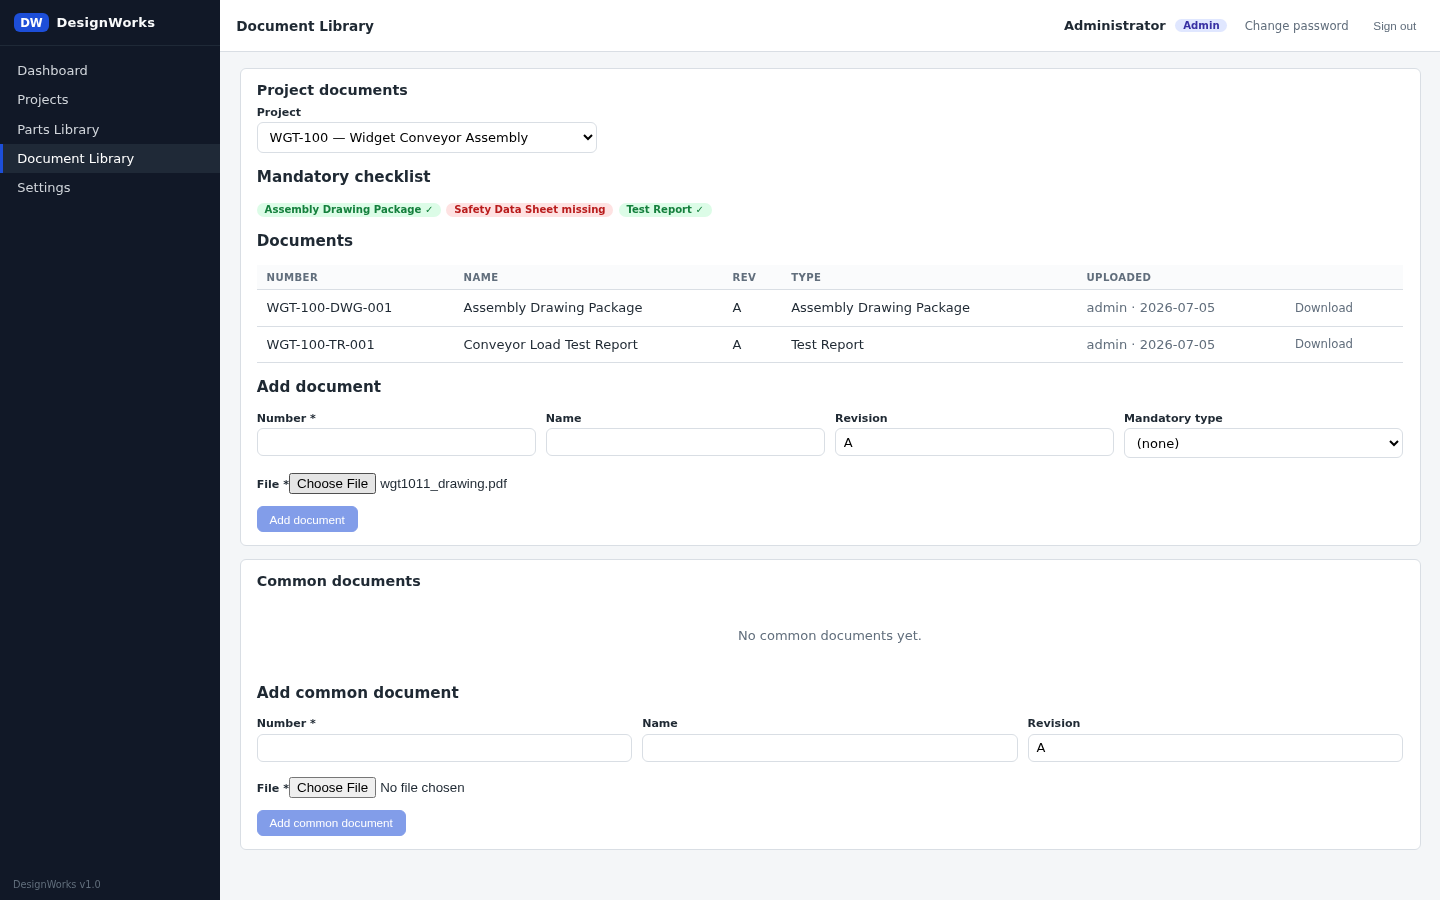The height and width of the screenshot is (900, 1440).
Task: Click the Test Report checklist badge
Action: pyautogui.click(x=665, y=210)
